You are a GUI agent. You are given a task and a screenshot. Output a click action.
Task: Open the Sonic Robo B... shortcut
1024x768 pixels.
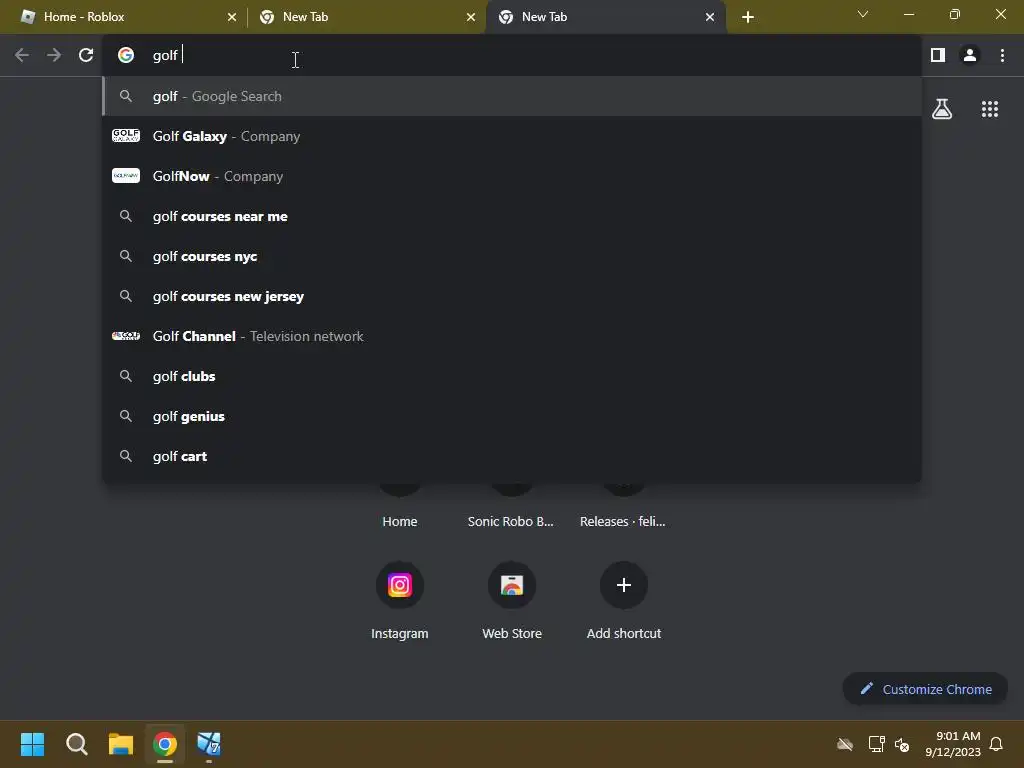(511, 521)
